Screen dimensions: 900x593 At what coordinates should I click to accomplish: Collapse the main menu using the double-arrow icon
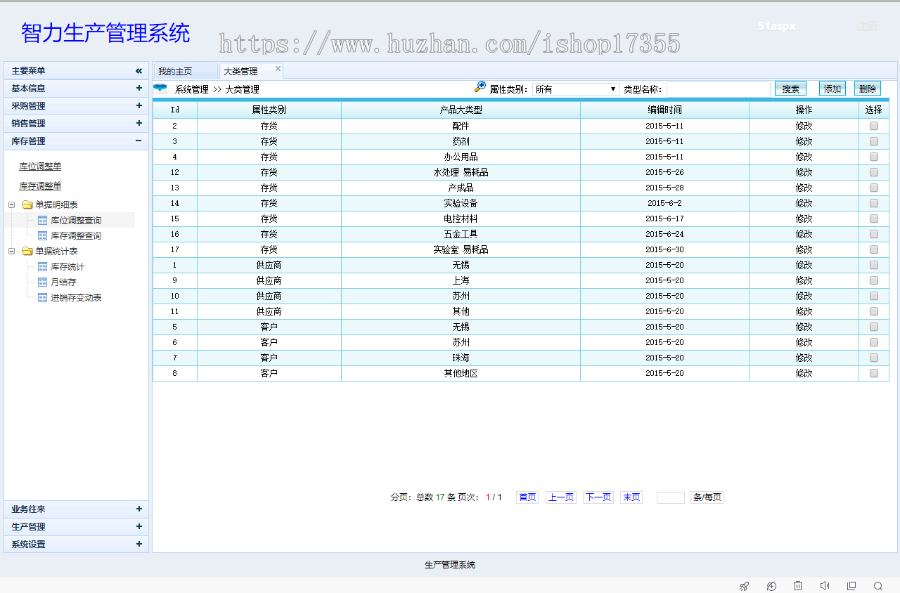pos(138,71)
